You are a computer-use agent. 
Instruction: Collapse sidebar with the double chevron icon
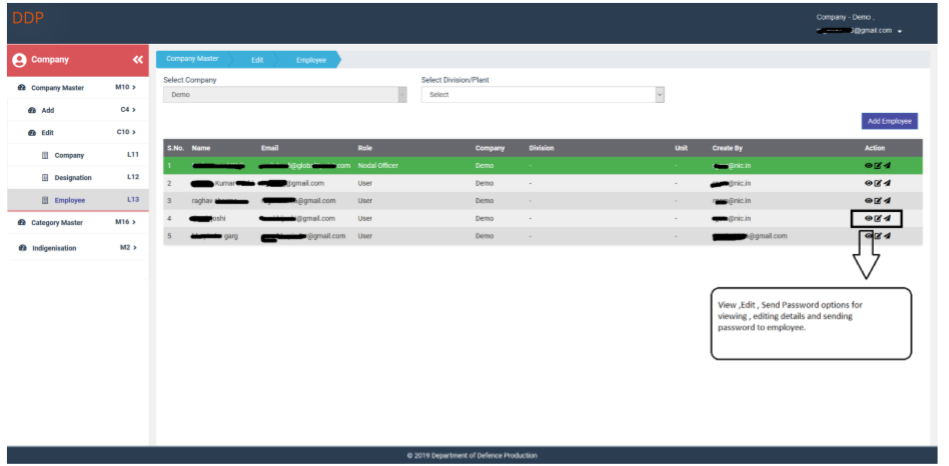click(x=138, y=60)
